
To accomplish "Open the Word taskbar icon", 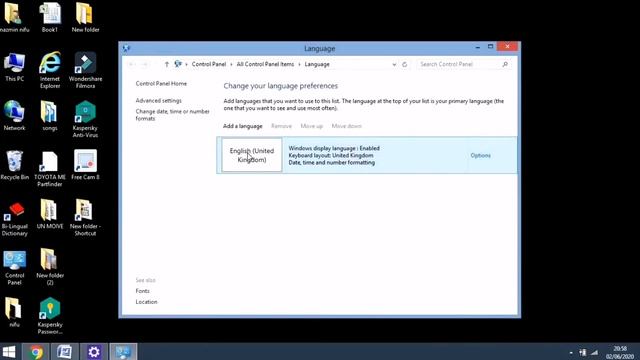I will 64,352.
